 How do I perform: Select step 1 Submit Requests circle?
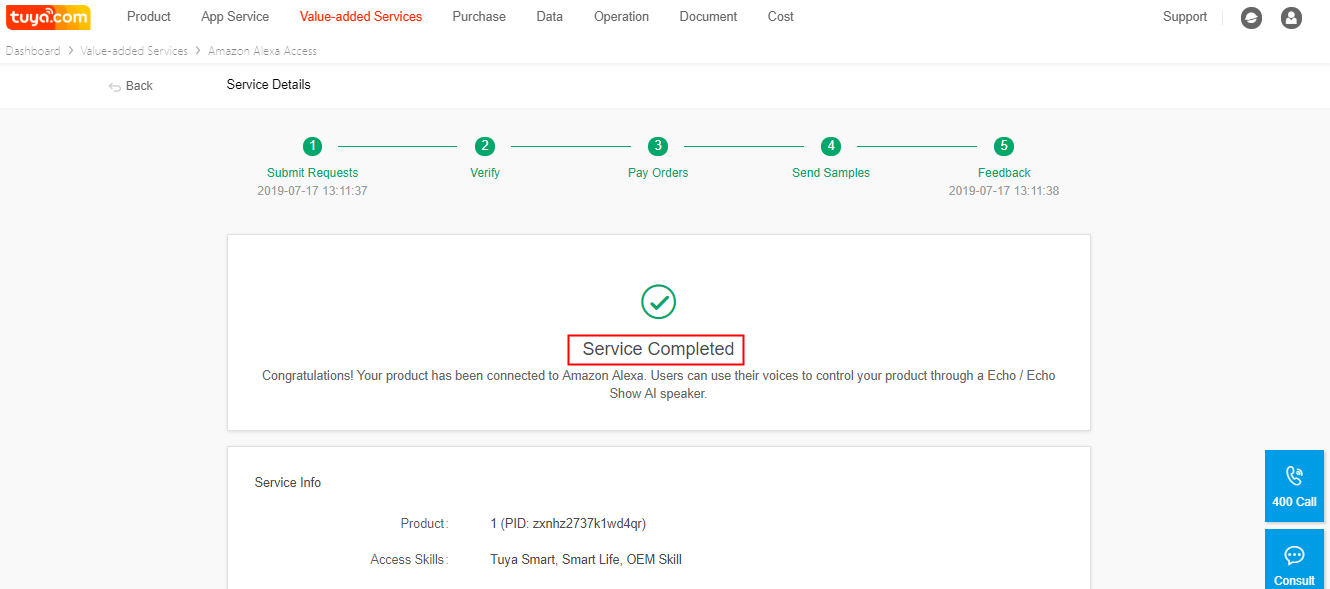pyautogui.click(x=313, y=146)
